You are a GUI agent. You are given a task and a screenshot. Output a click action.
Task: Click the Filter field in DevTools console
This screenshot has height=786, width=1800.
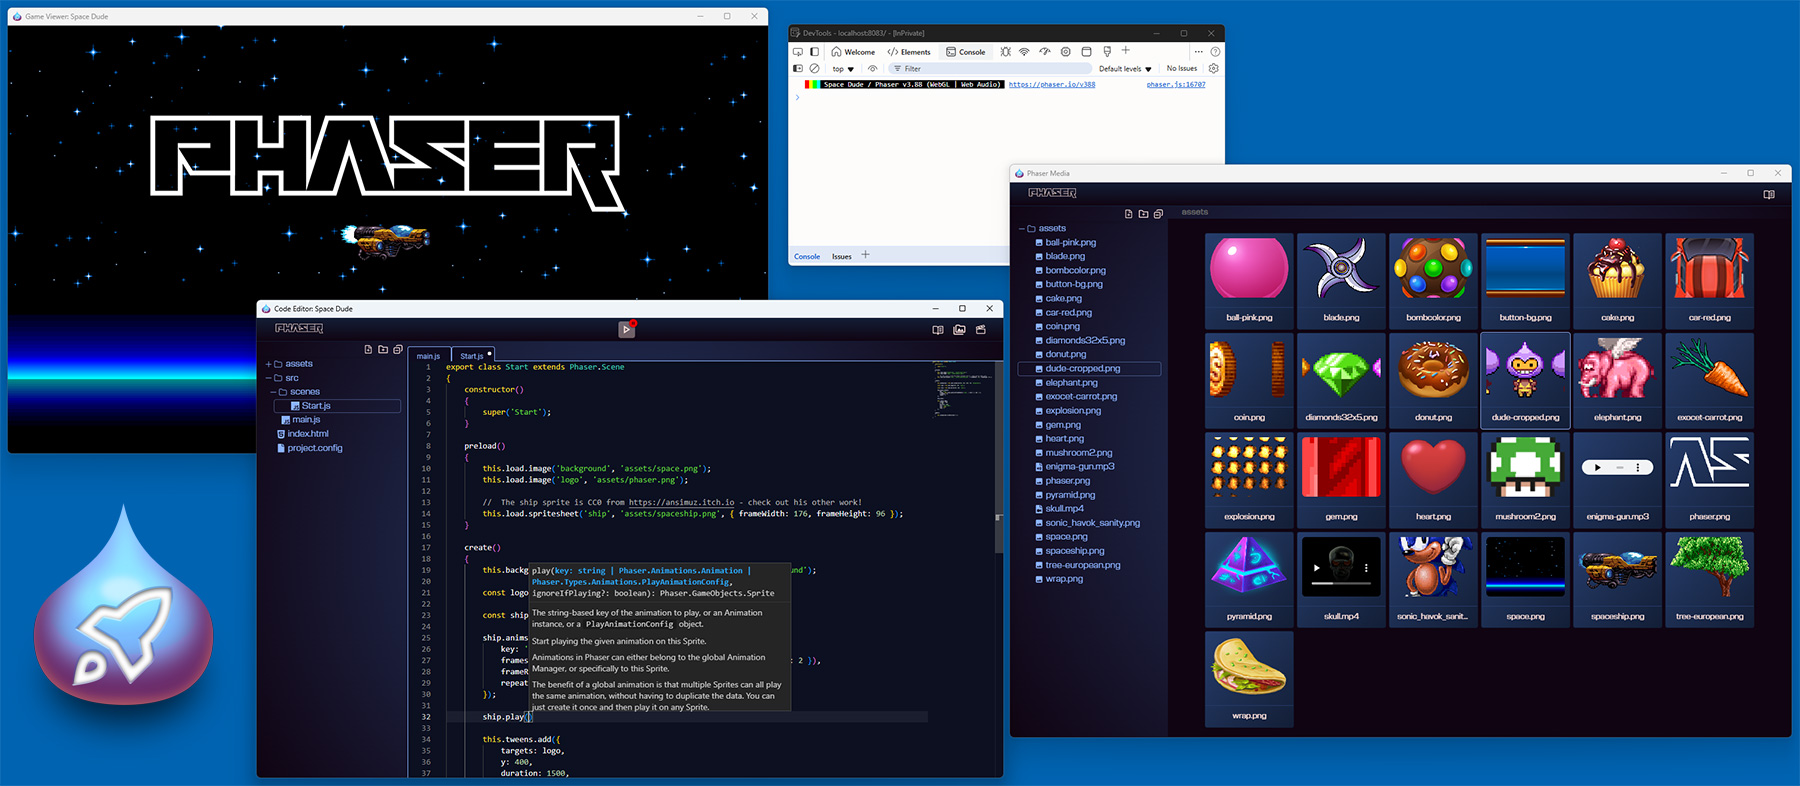tap(990, 69)
